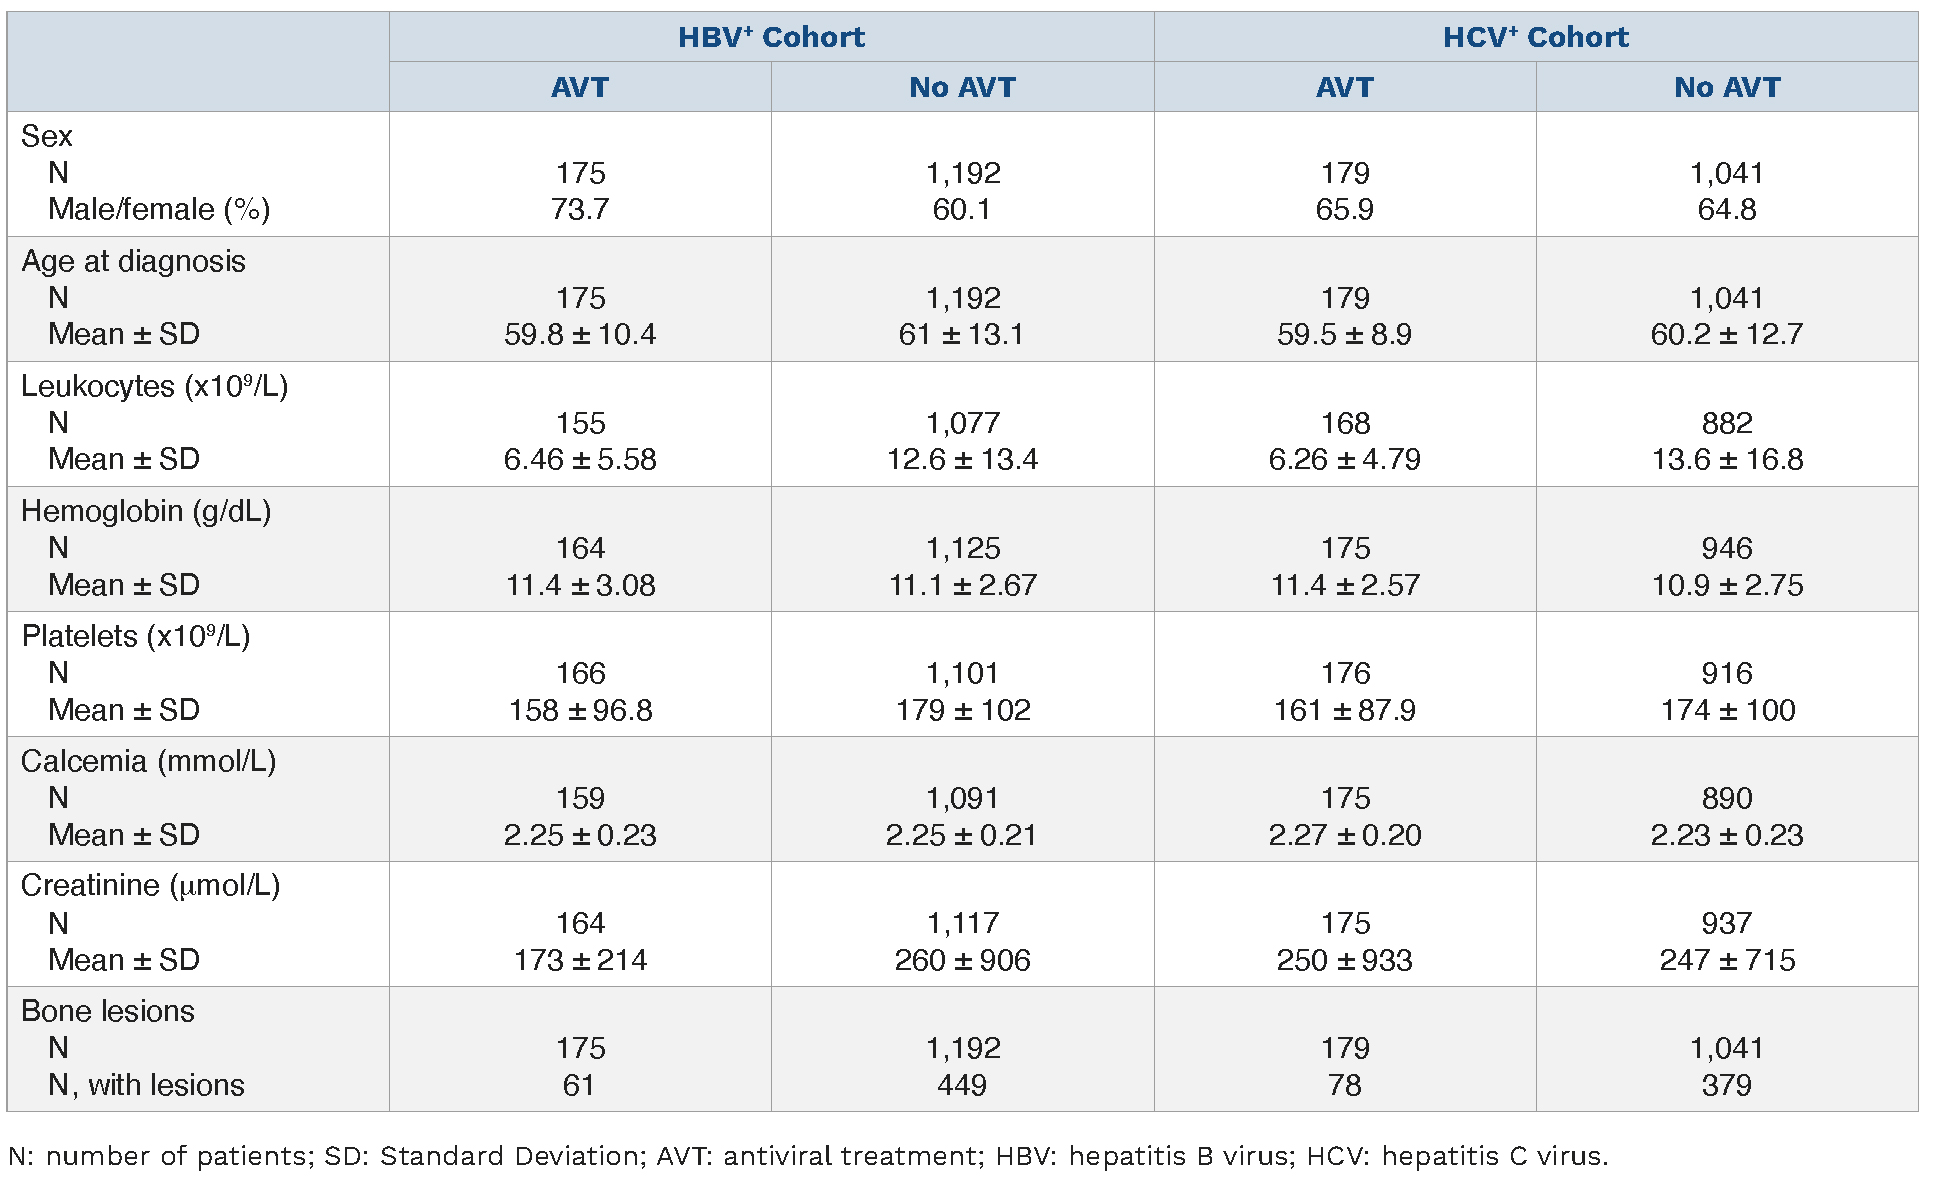Select the 12.6 ± 13.4 leukocytes value

tap(962, 459)
